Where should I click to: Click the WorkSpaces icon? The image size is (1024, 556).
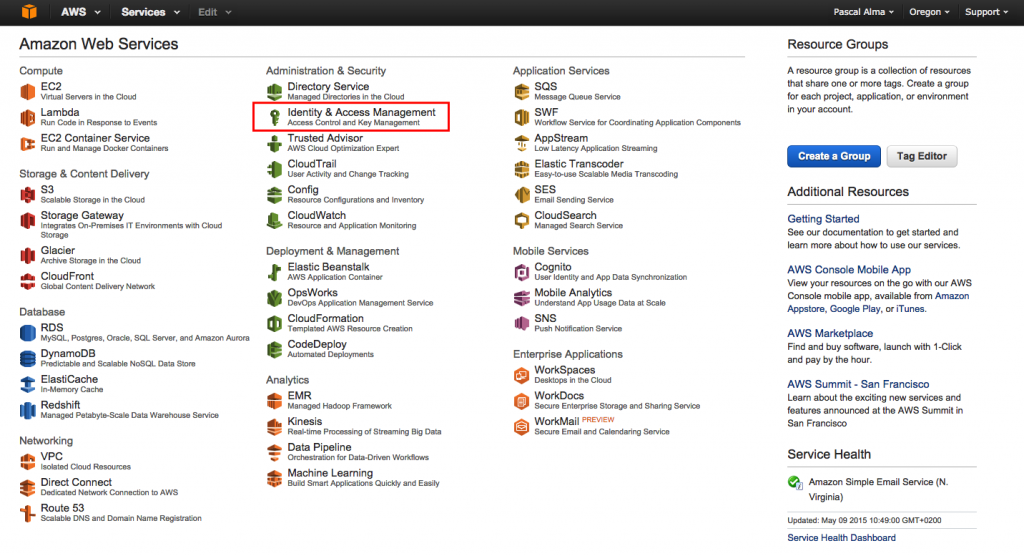coord(521,375)
